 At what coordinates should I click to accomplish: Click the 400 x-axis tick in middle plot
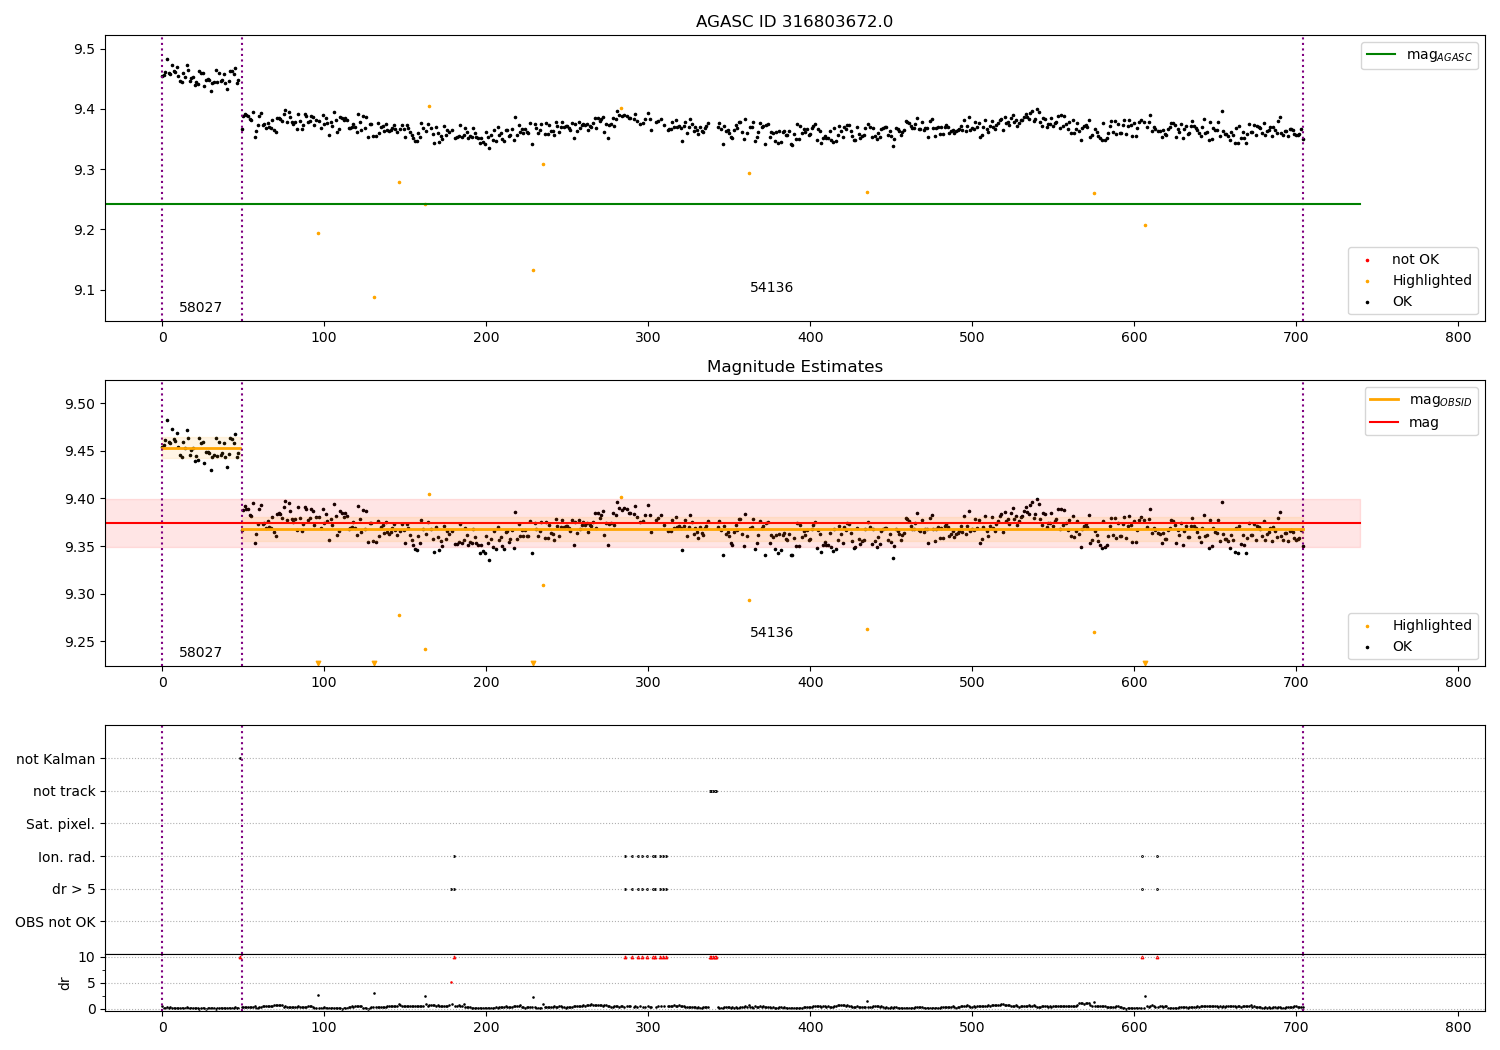(x=810, y=683)
